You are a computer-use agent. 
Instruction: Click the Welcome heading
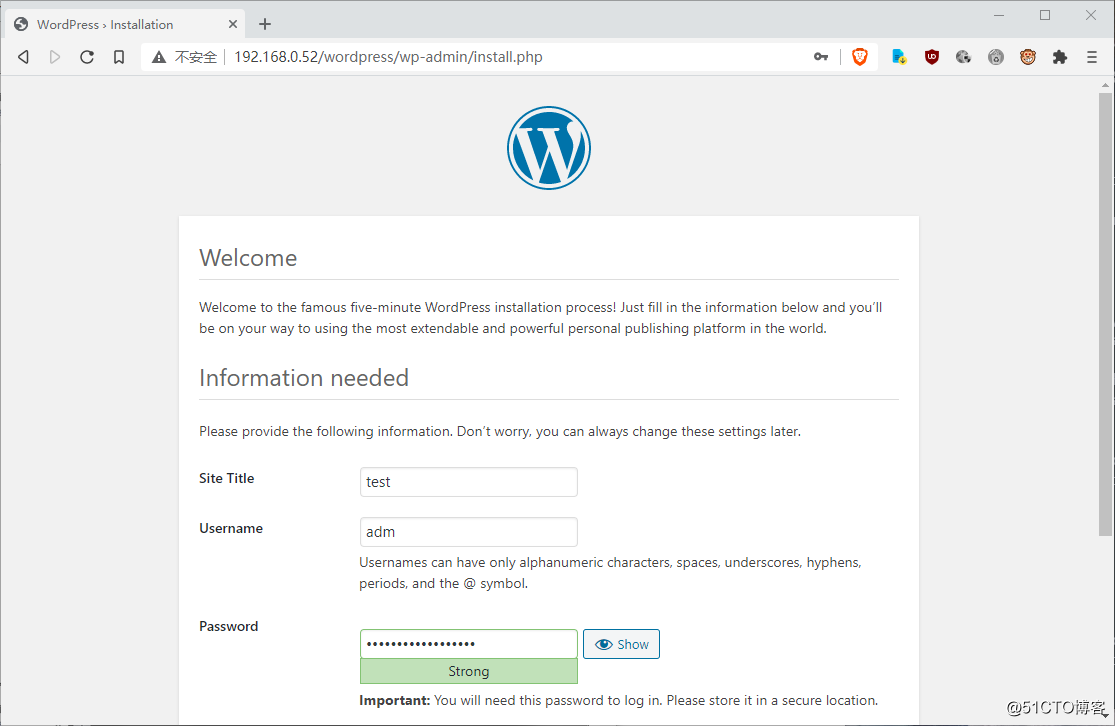[x=248, y=258]
